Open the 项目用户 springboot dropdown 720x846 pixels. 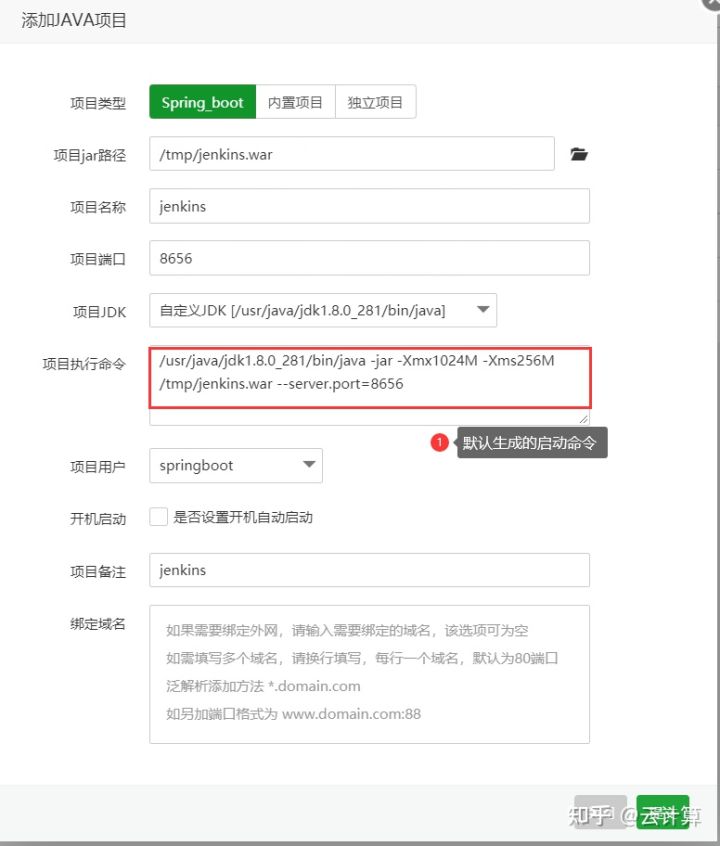(x=236, y=465)
